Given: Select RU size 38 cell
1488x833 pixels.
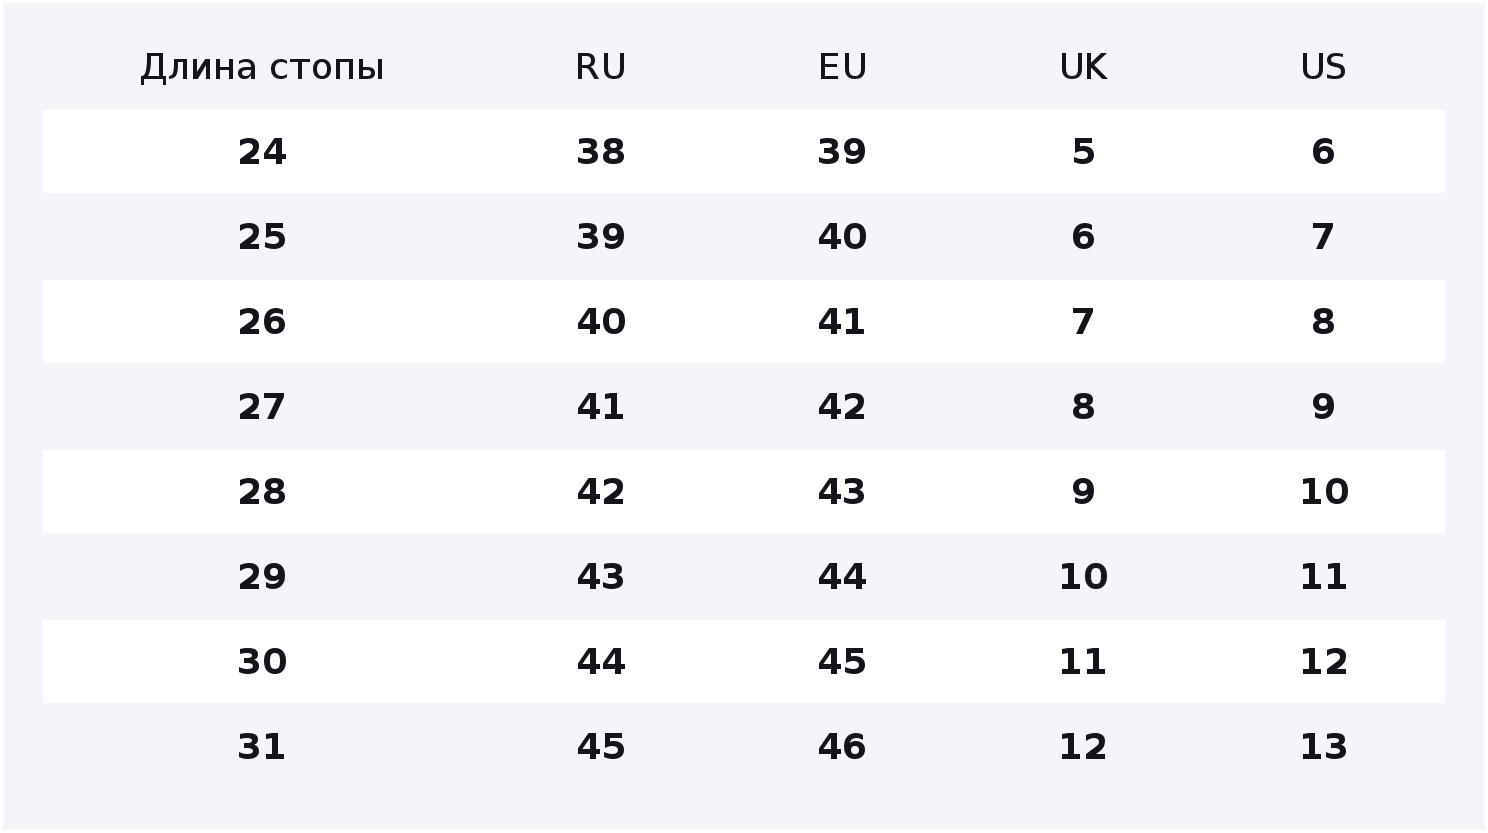Looking at the screenshot, I should (x=601, y=152).
